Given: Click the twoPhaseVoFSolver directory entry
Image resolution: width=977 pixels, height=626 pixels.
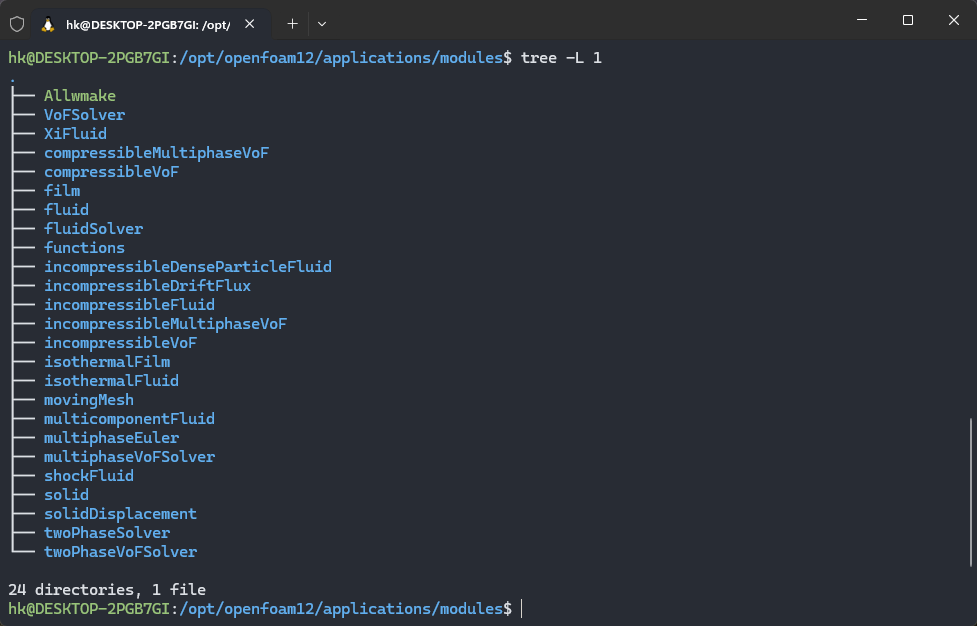Looking at the screenshot, I should coord(120,552).
